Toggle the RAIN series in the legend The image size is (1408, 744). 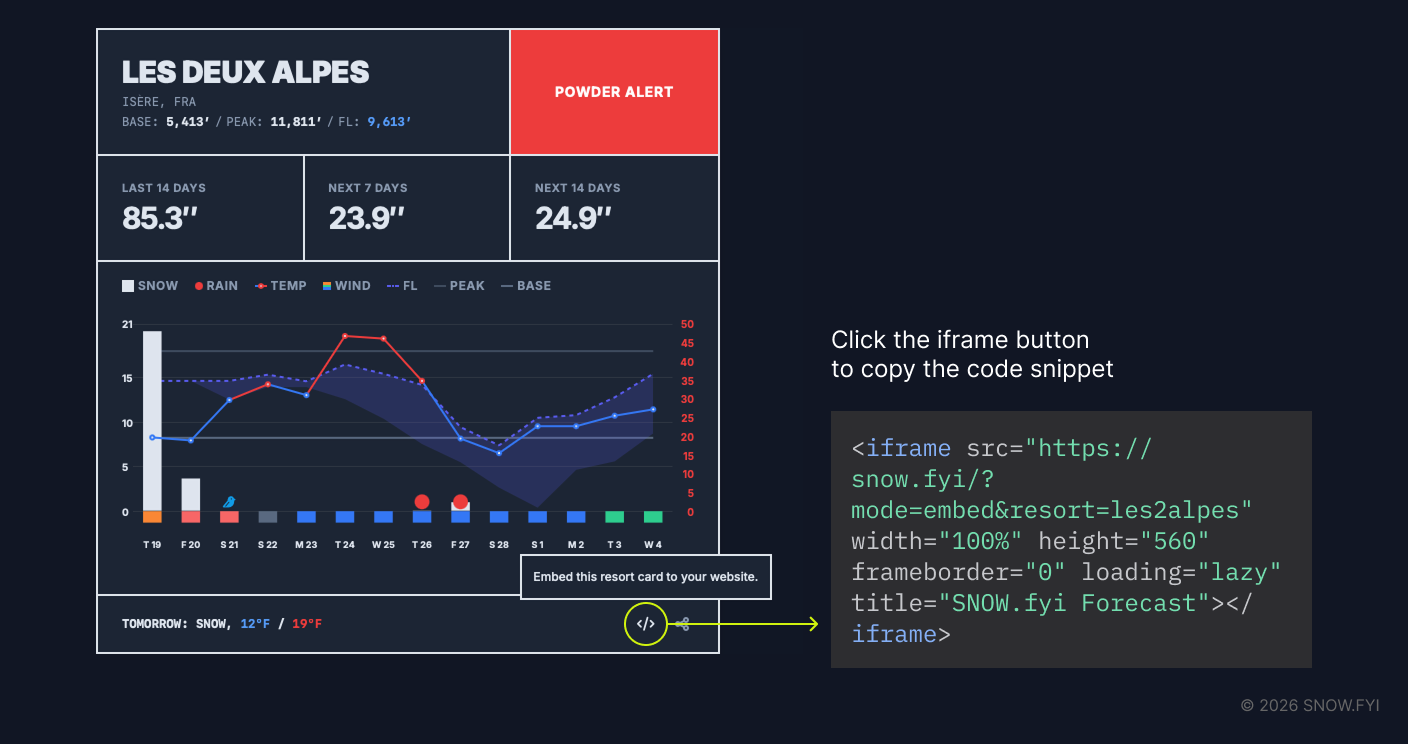click(216, 286)
